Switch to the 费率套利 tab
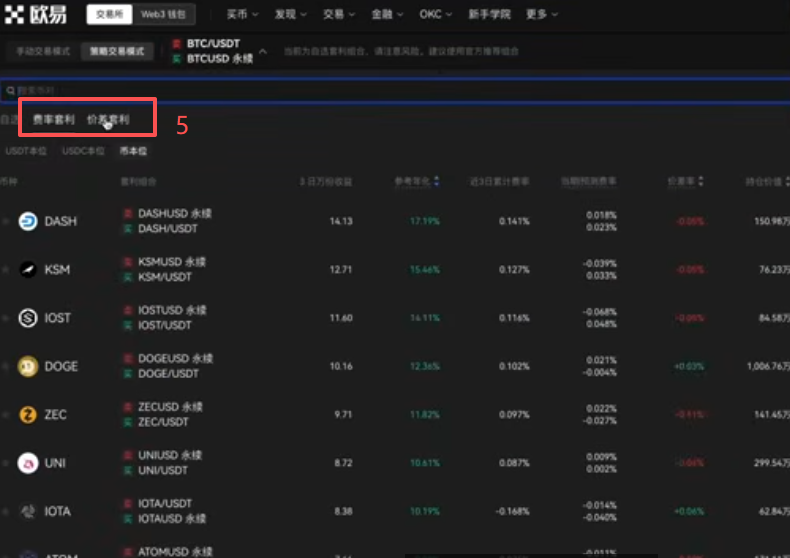This screenshot has height=558, width=790. coord(53,120)
